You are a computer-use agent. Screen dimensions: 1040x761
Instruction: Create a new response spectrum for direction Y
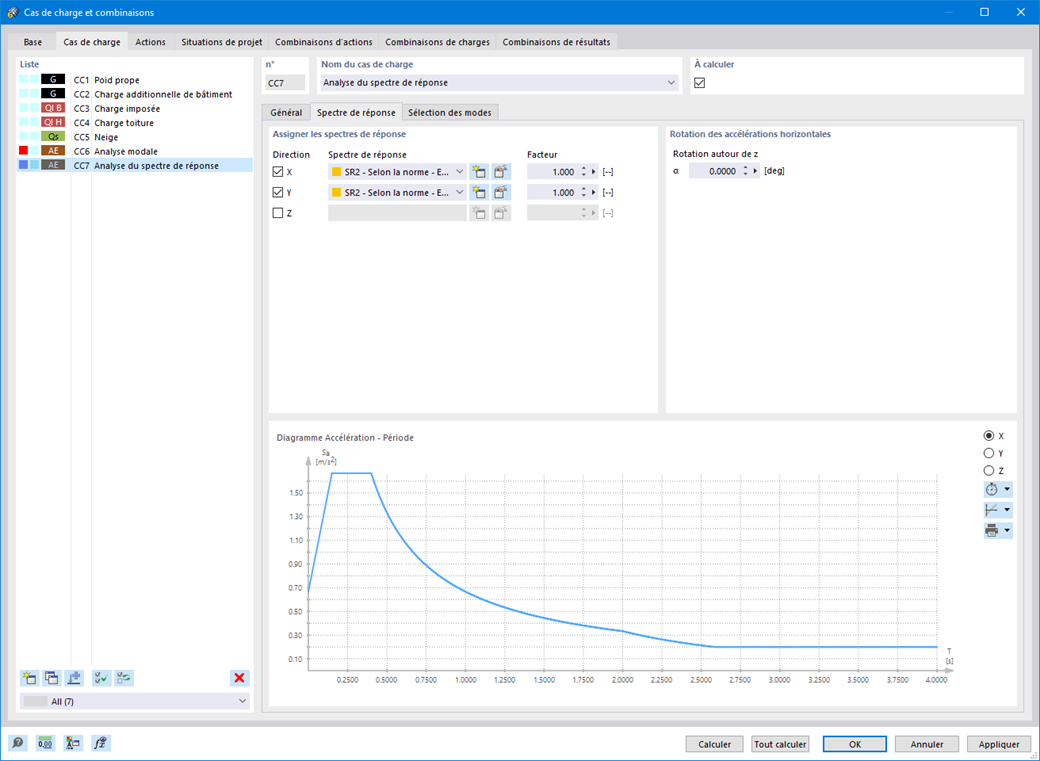tap(479, 192)
